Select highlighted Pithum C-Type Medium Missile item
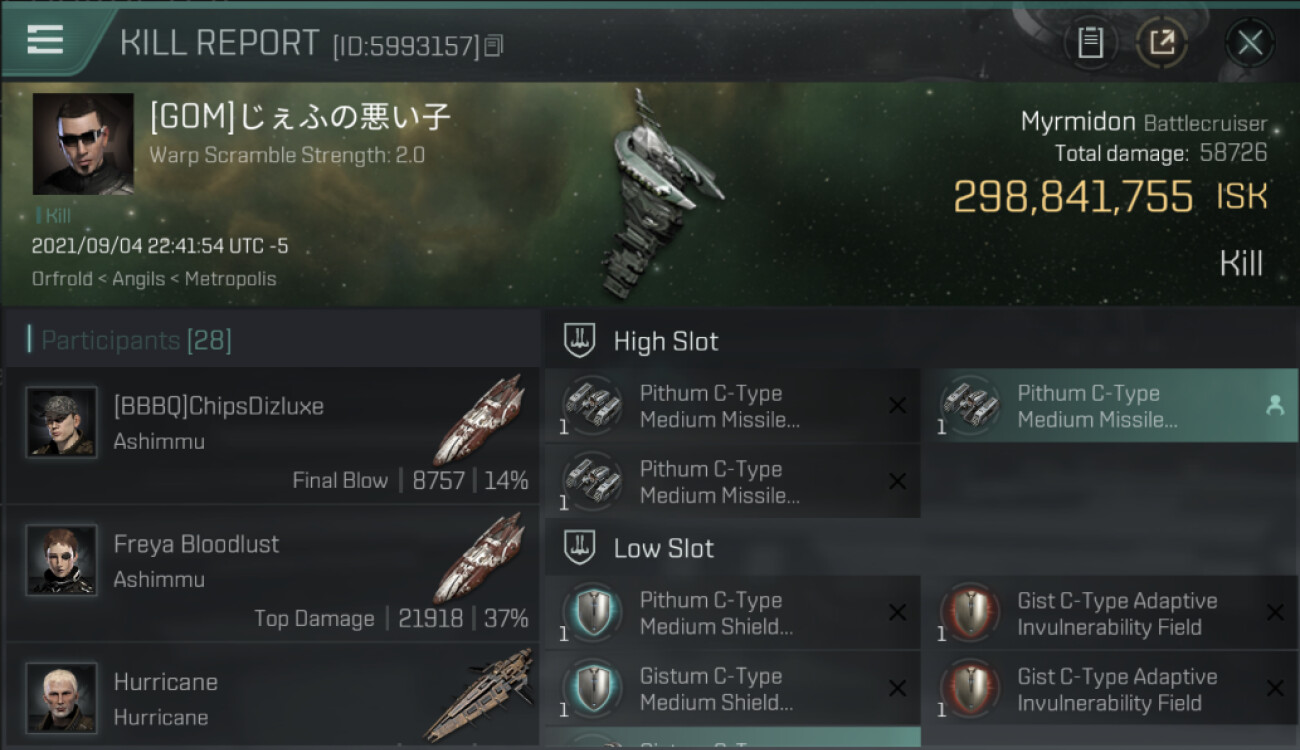The width and height of the screenshot is (1300, 750). point(1116,406)
